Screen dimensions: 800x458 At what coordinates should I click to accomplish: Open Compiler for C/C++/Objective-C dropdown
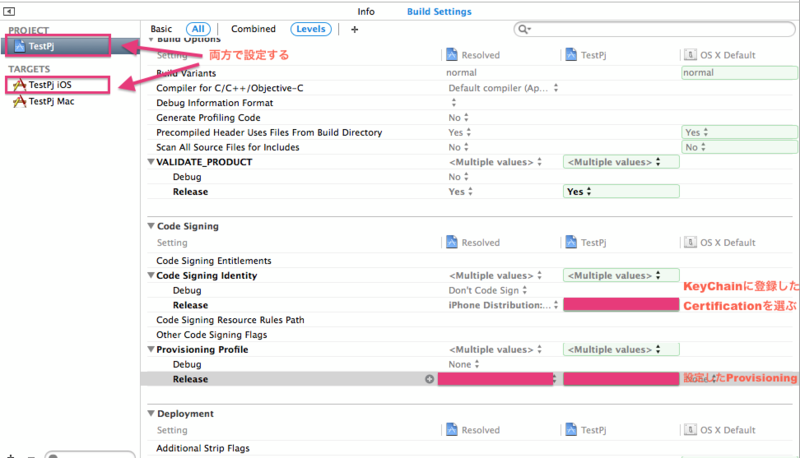(x=503, y=88)
